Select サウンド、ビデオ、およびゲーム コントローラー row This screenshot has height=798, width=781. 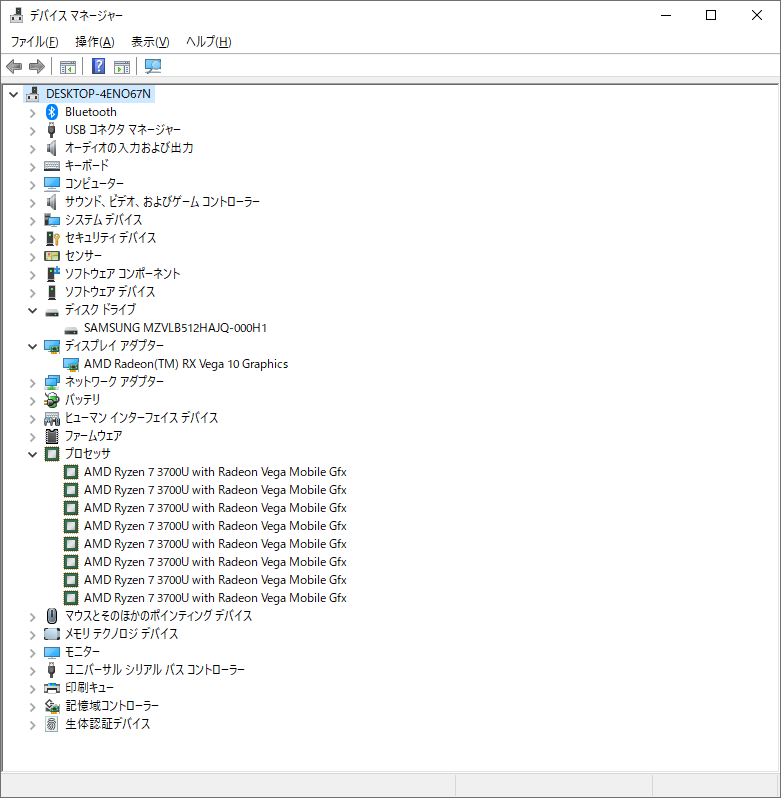click(x=162, y=202)
